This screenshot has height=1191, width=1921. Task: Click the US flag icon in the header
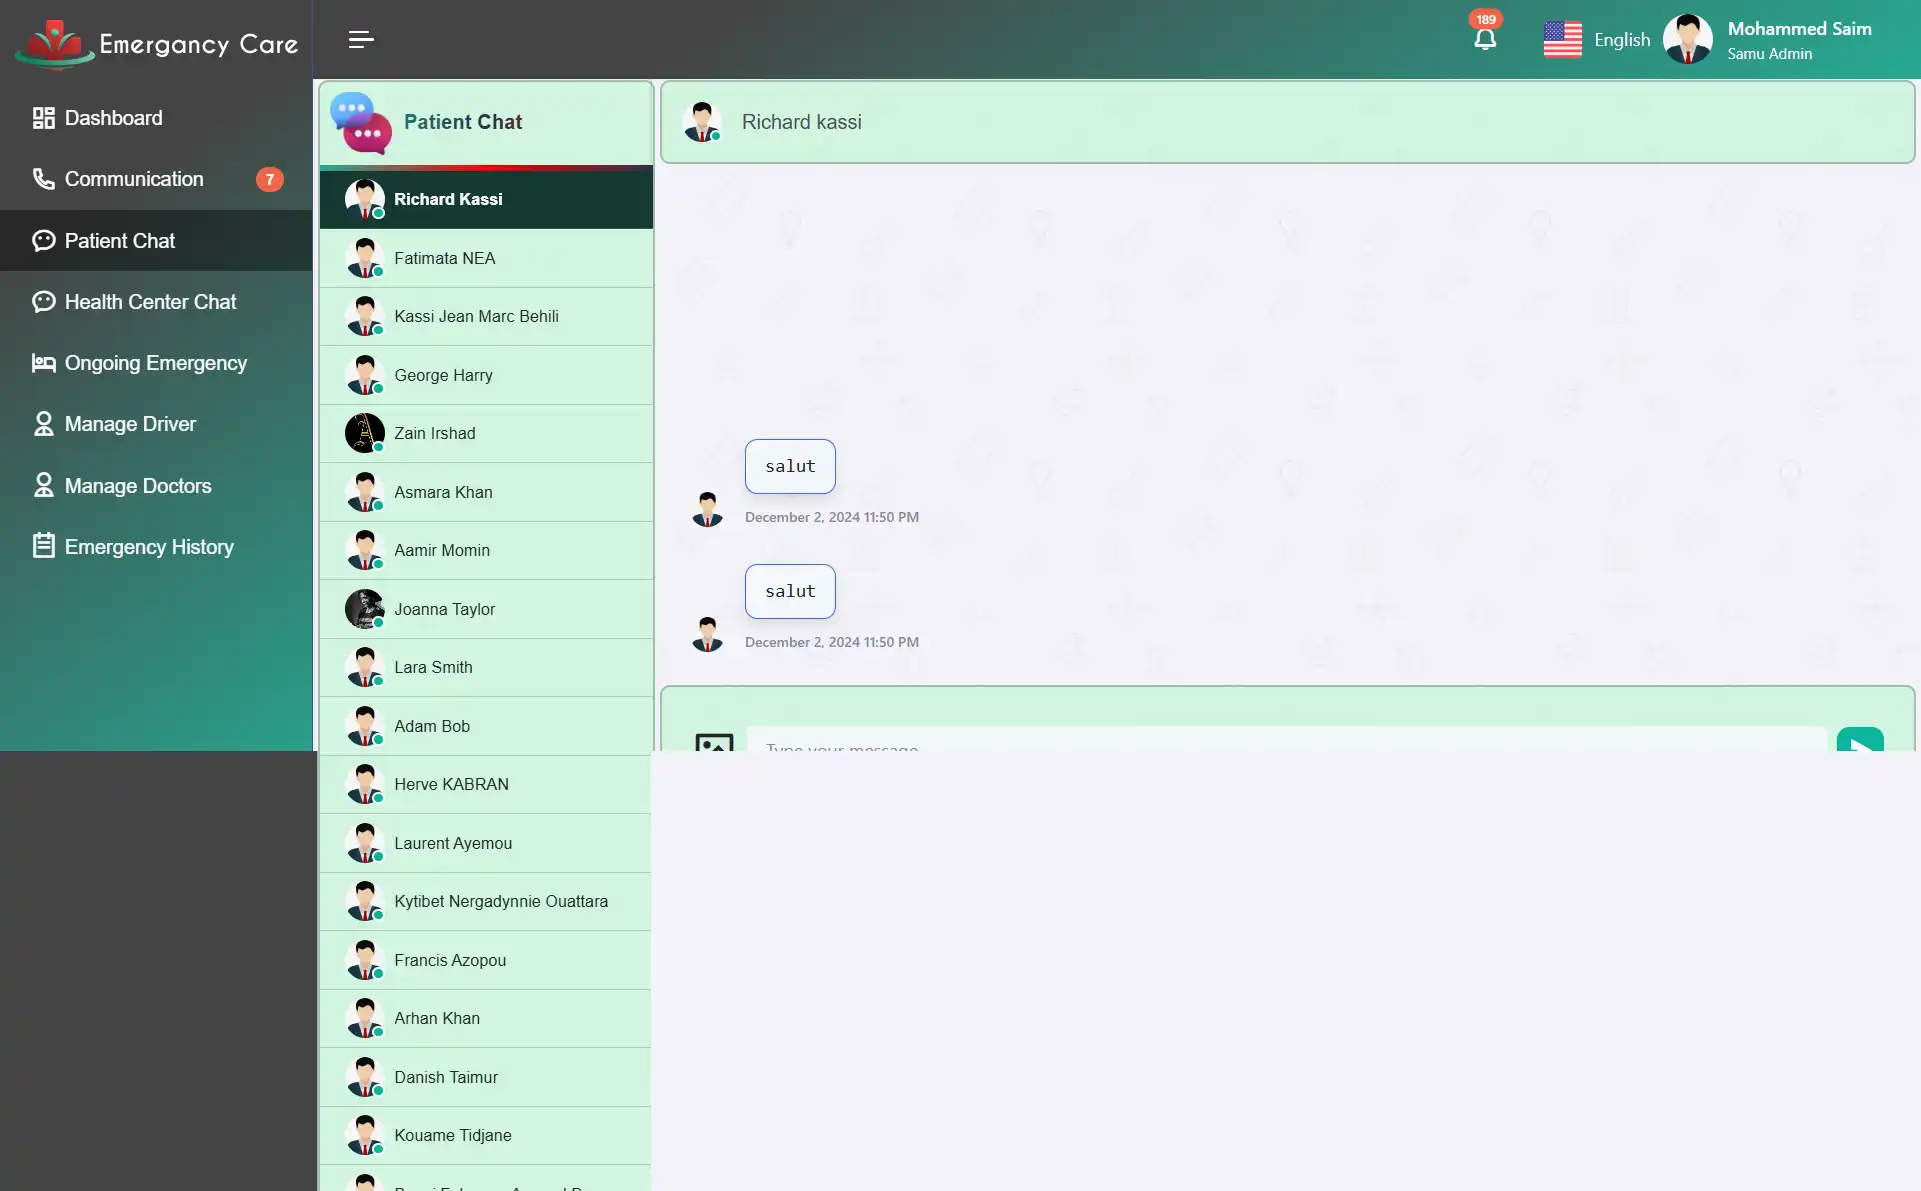(x=1562, y=38)
